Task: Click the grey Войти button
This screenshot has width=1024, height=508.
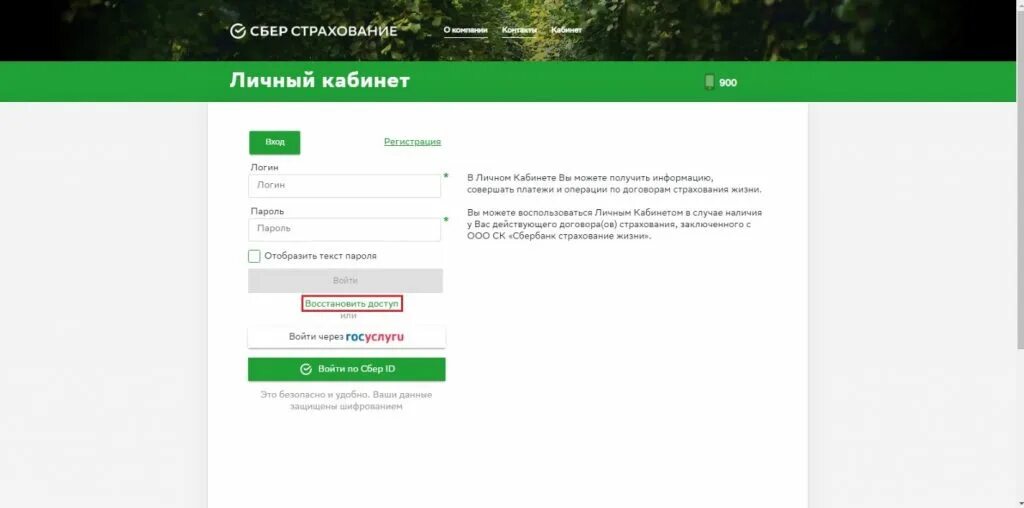Action: (345, 280)
